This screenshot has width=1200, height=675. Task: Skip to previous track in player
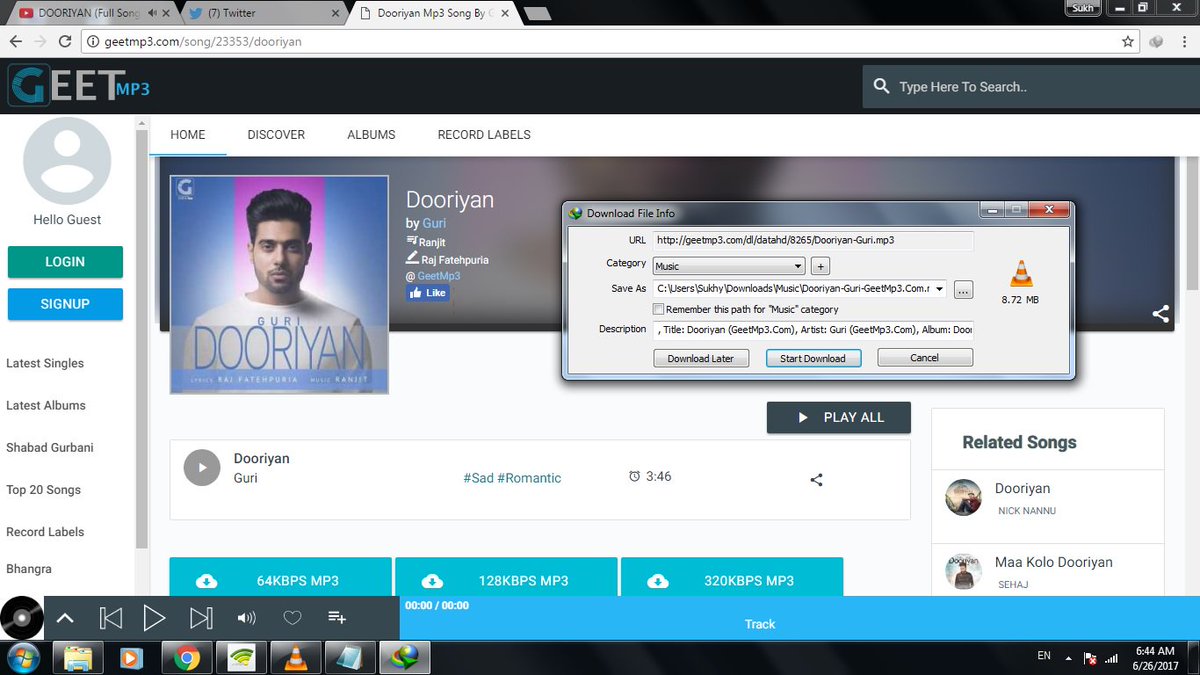click(111, 618)
